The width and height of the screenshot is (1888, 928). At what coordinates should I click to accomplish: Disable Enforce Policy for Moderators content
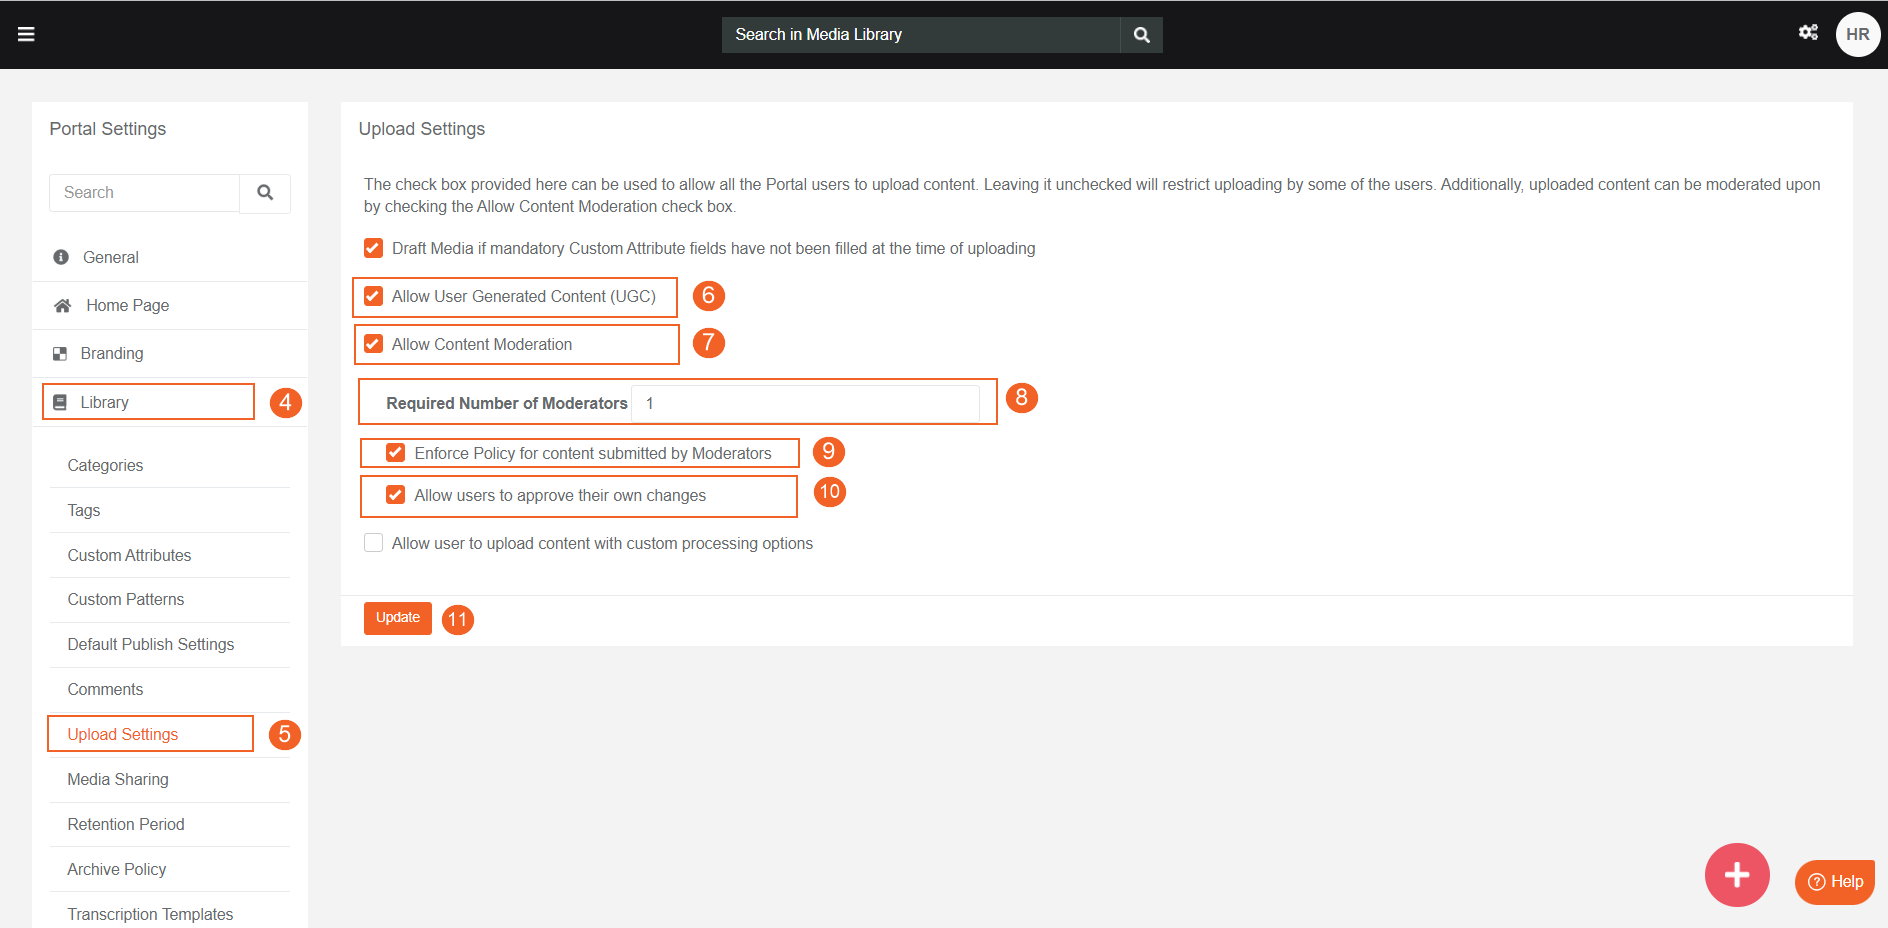396,453
